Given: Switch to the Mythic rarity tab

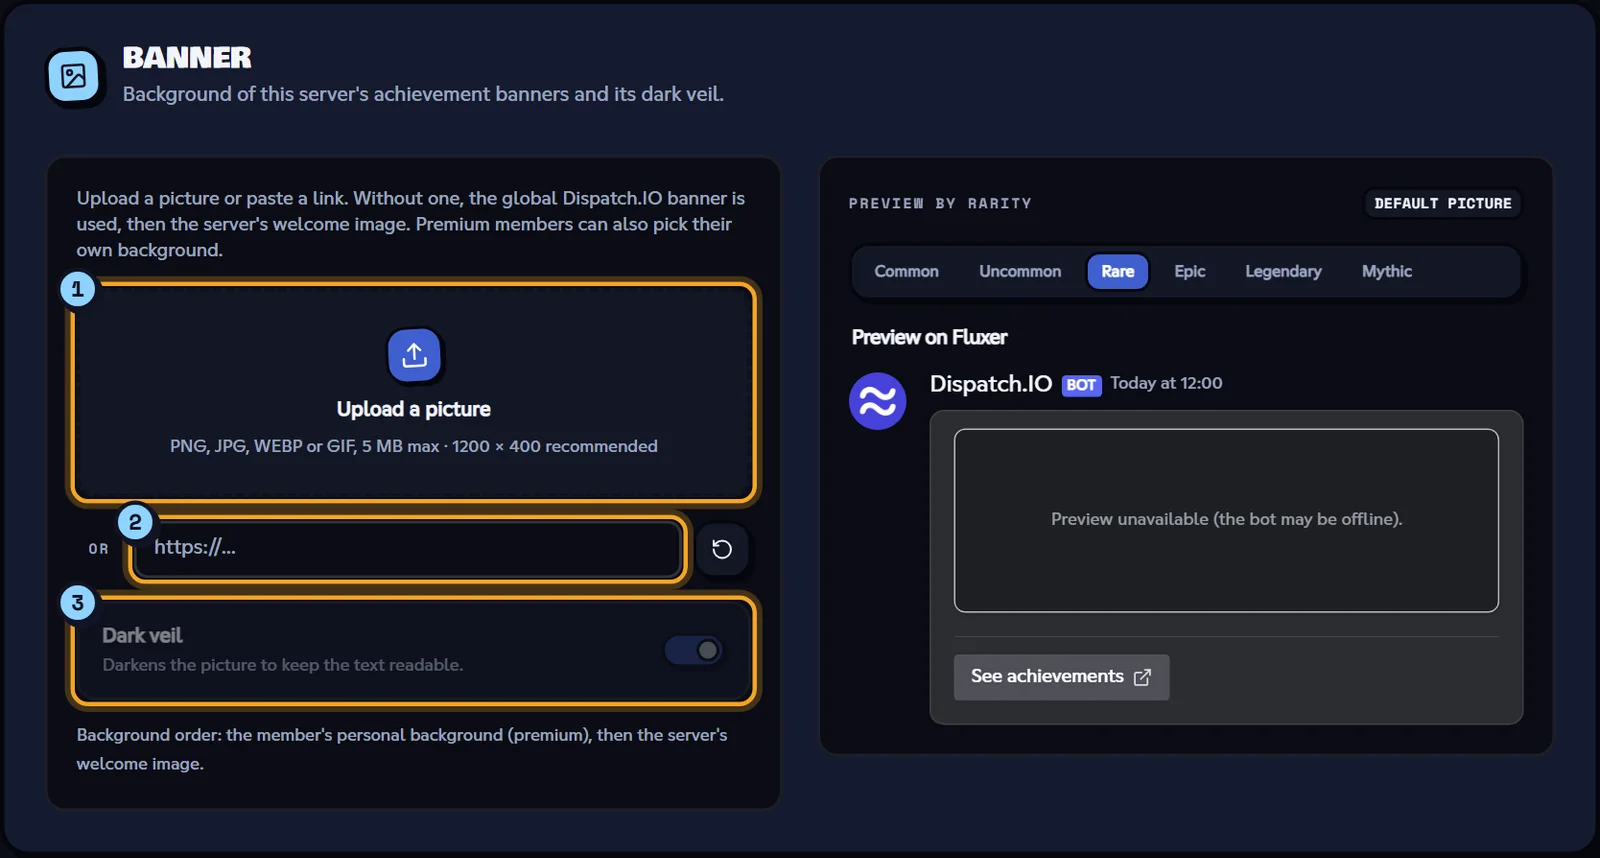Looking at the screenshot, I should tap(1387, 272).
